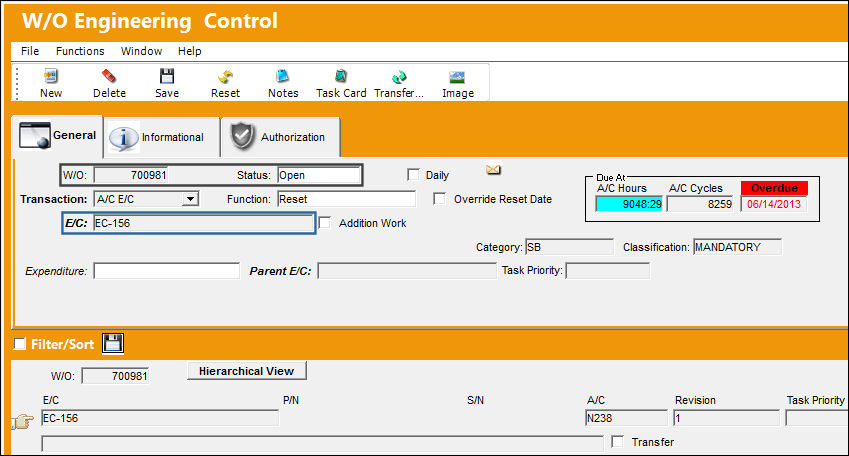
Task: Click the long field beside Transfer checkbox
Action: pyautogui.click(x=322, y=444)
